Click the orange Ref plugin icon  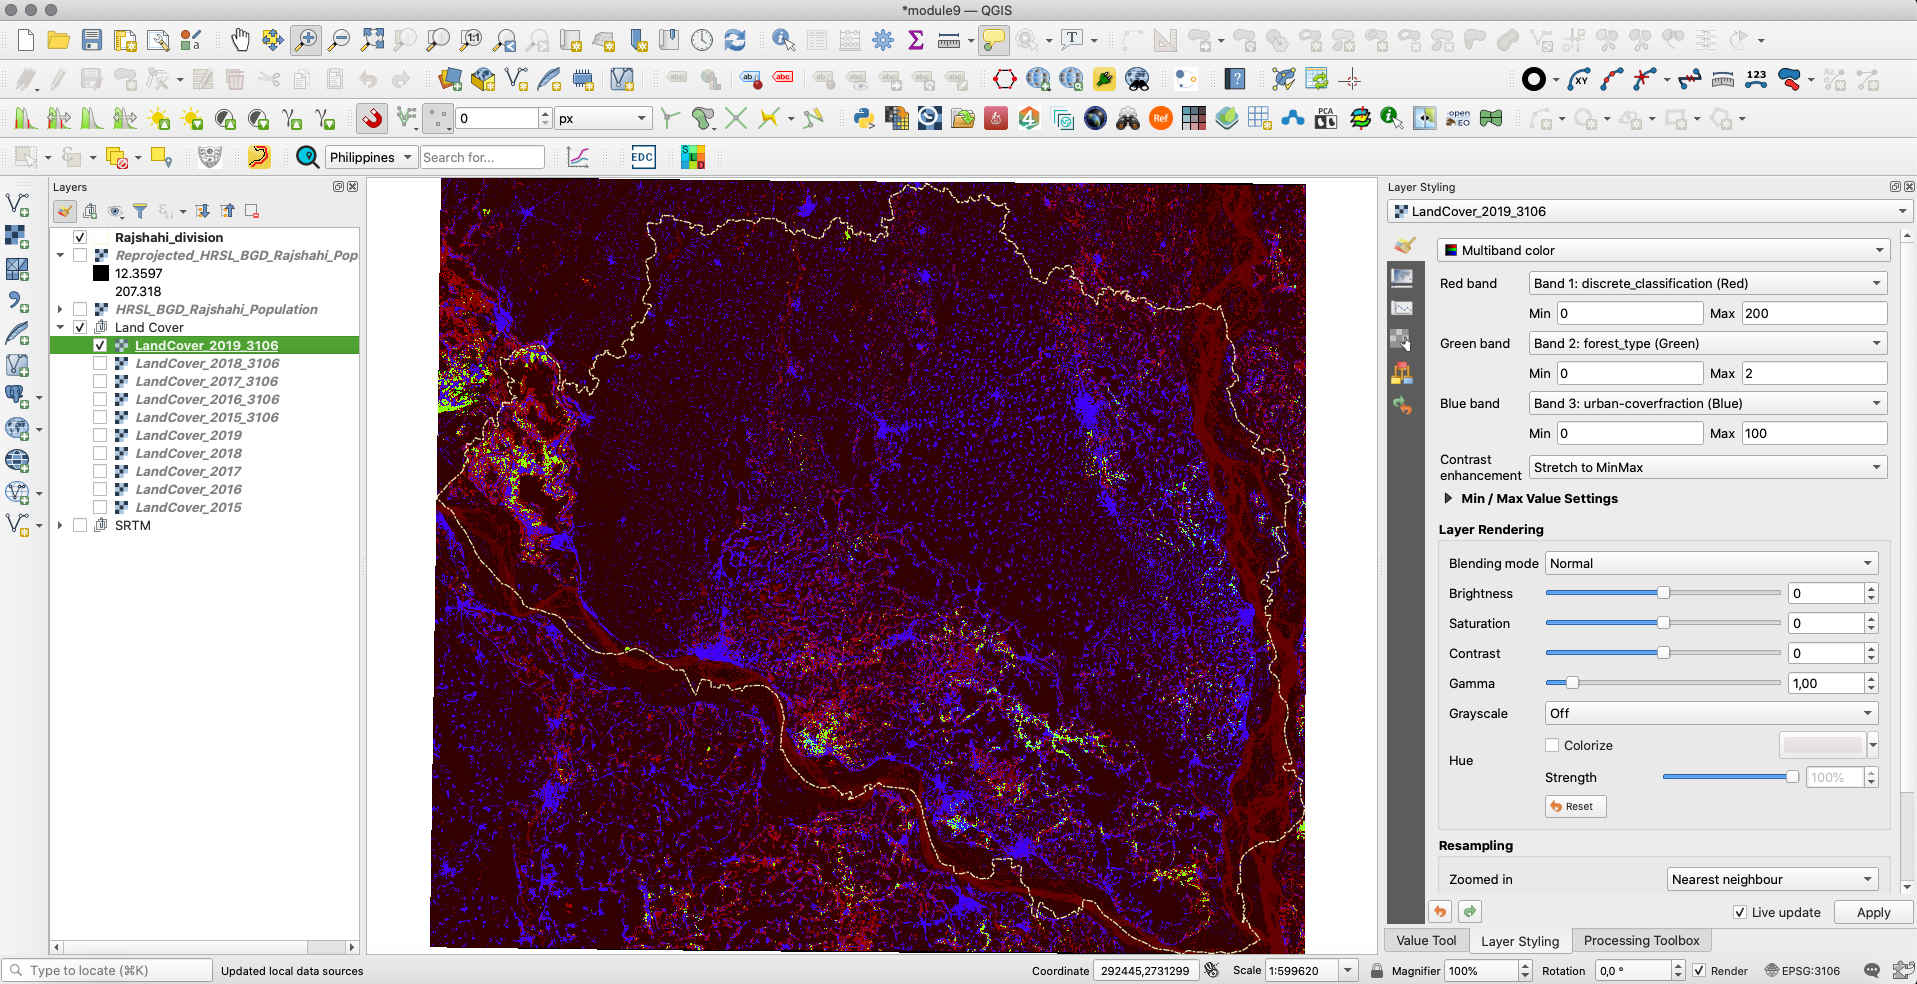tap(1160, 119)
